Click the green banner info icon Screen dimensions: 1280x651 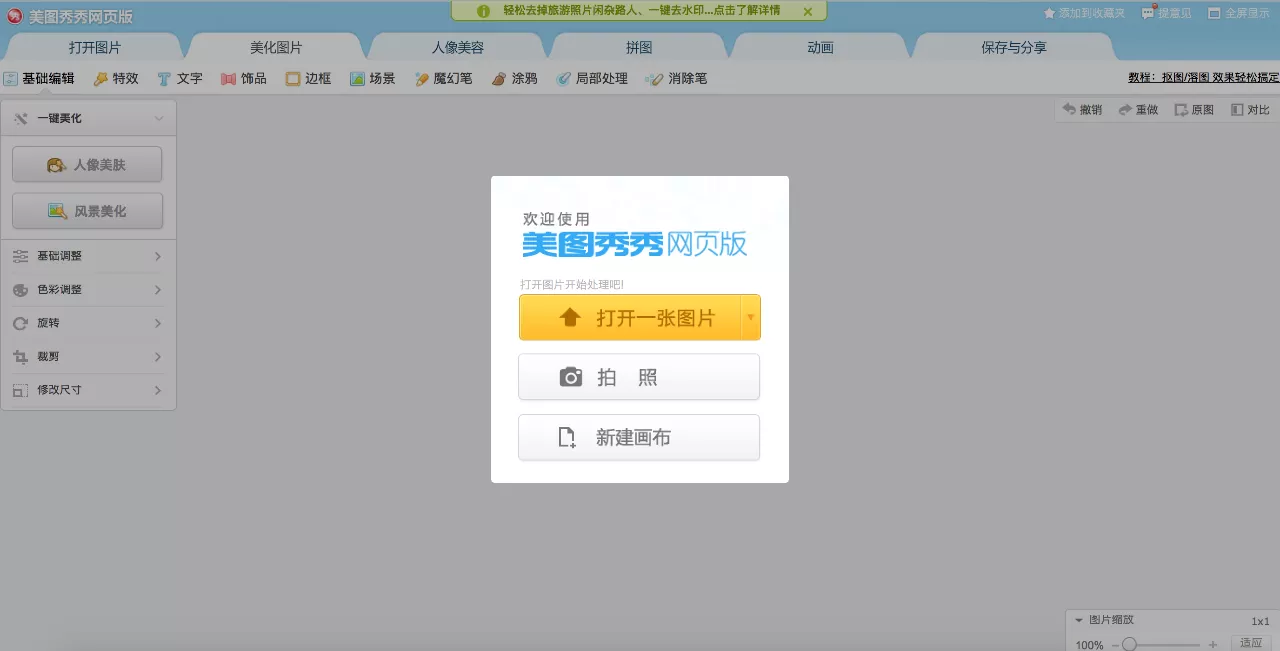pyautogui.click(x=484, y=11)
